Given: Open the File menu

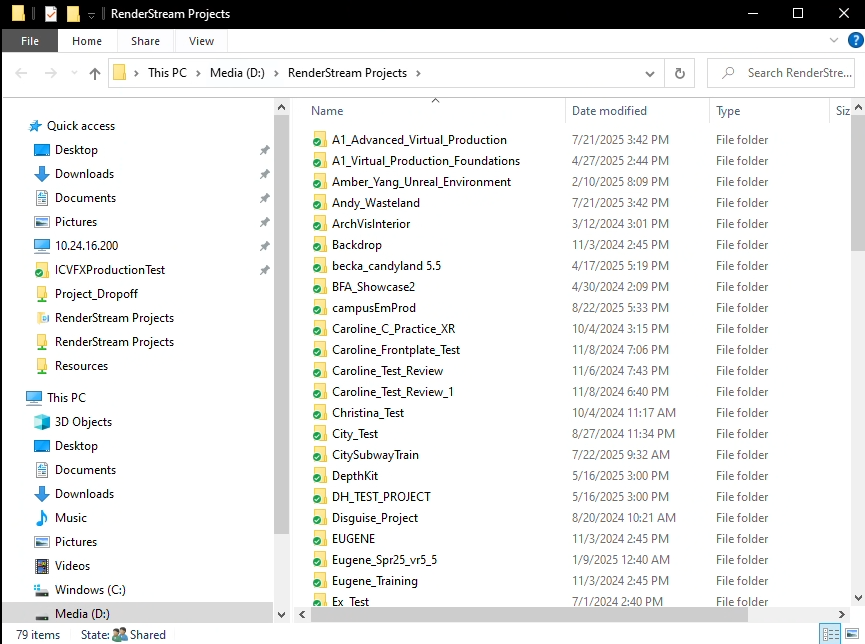Looking at the screenshot, I should [30, 41].
